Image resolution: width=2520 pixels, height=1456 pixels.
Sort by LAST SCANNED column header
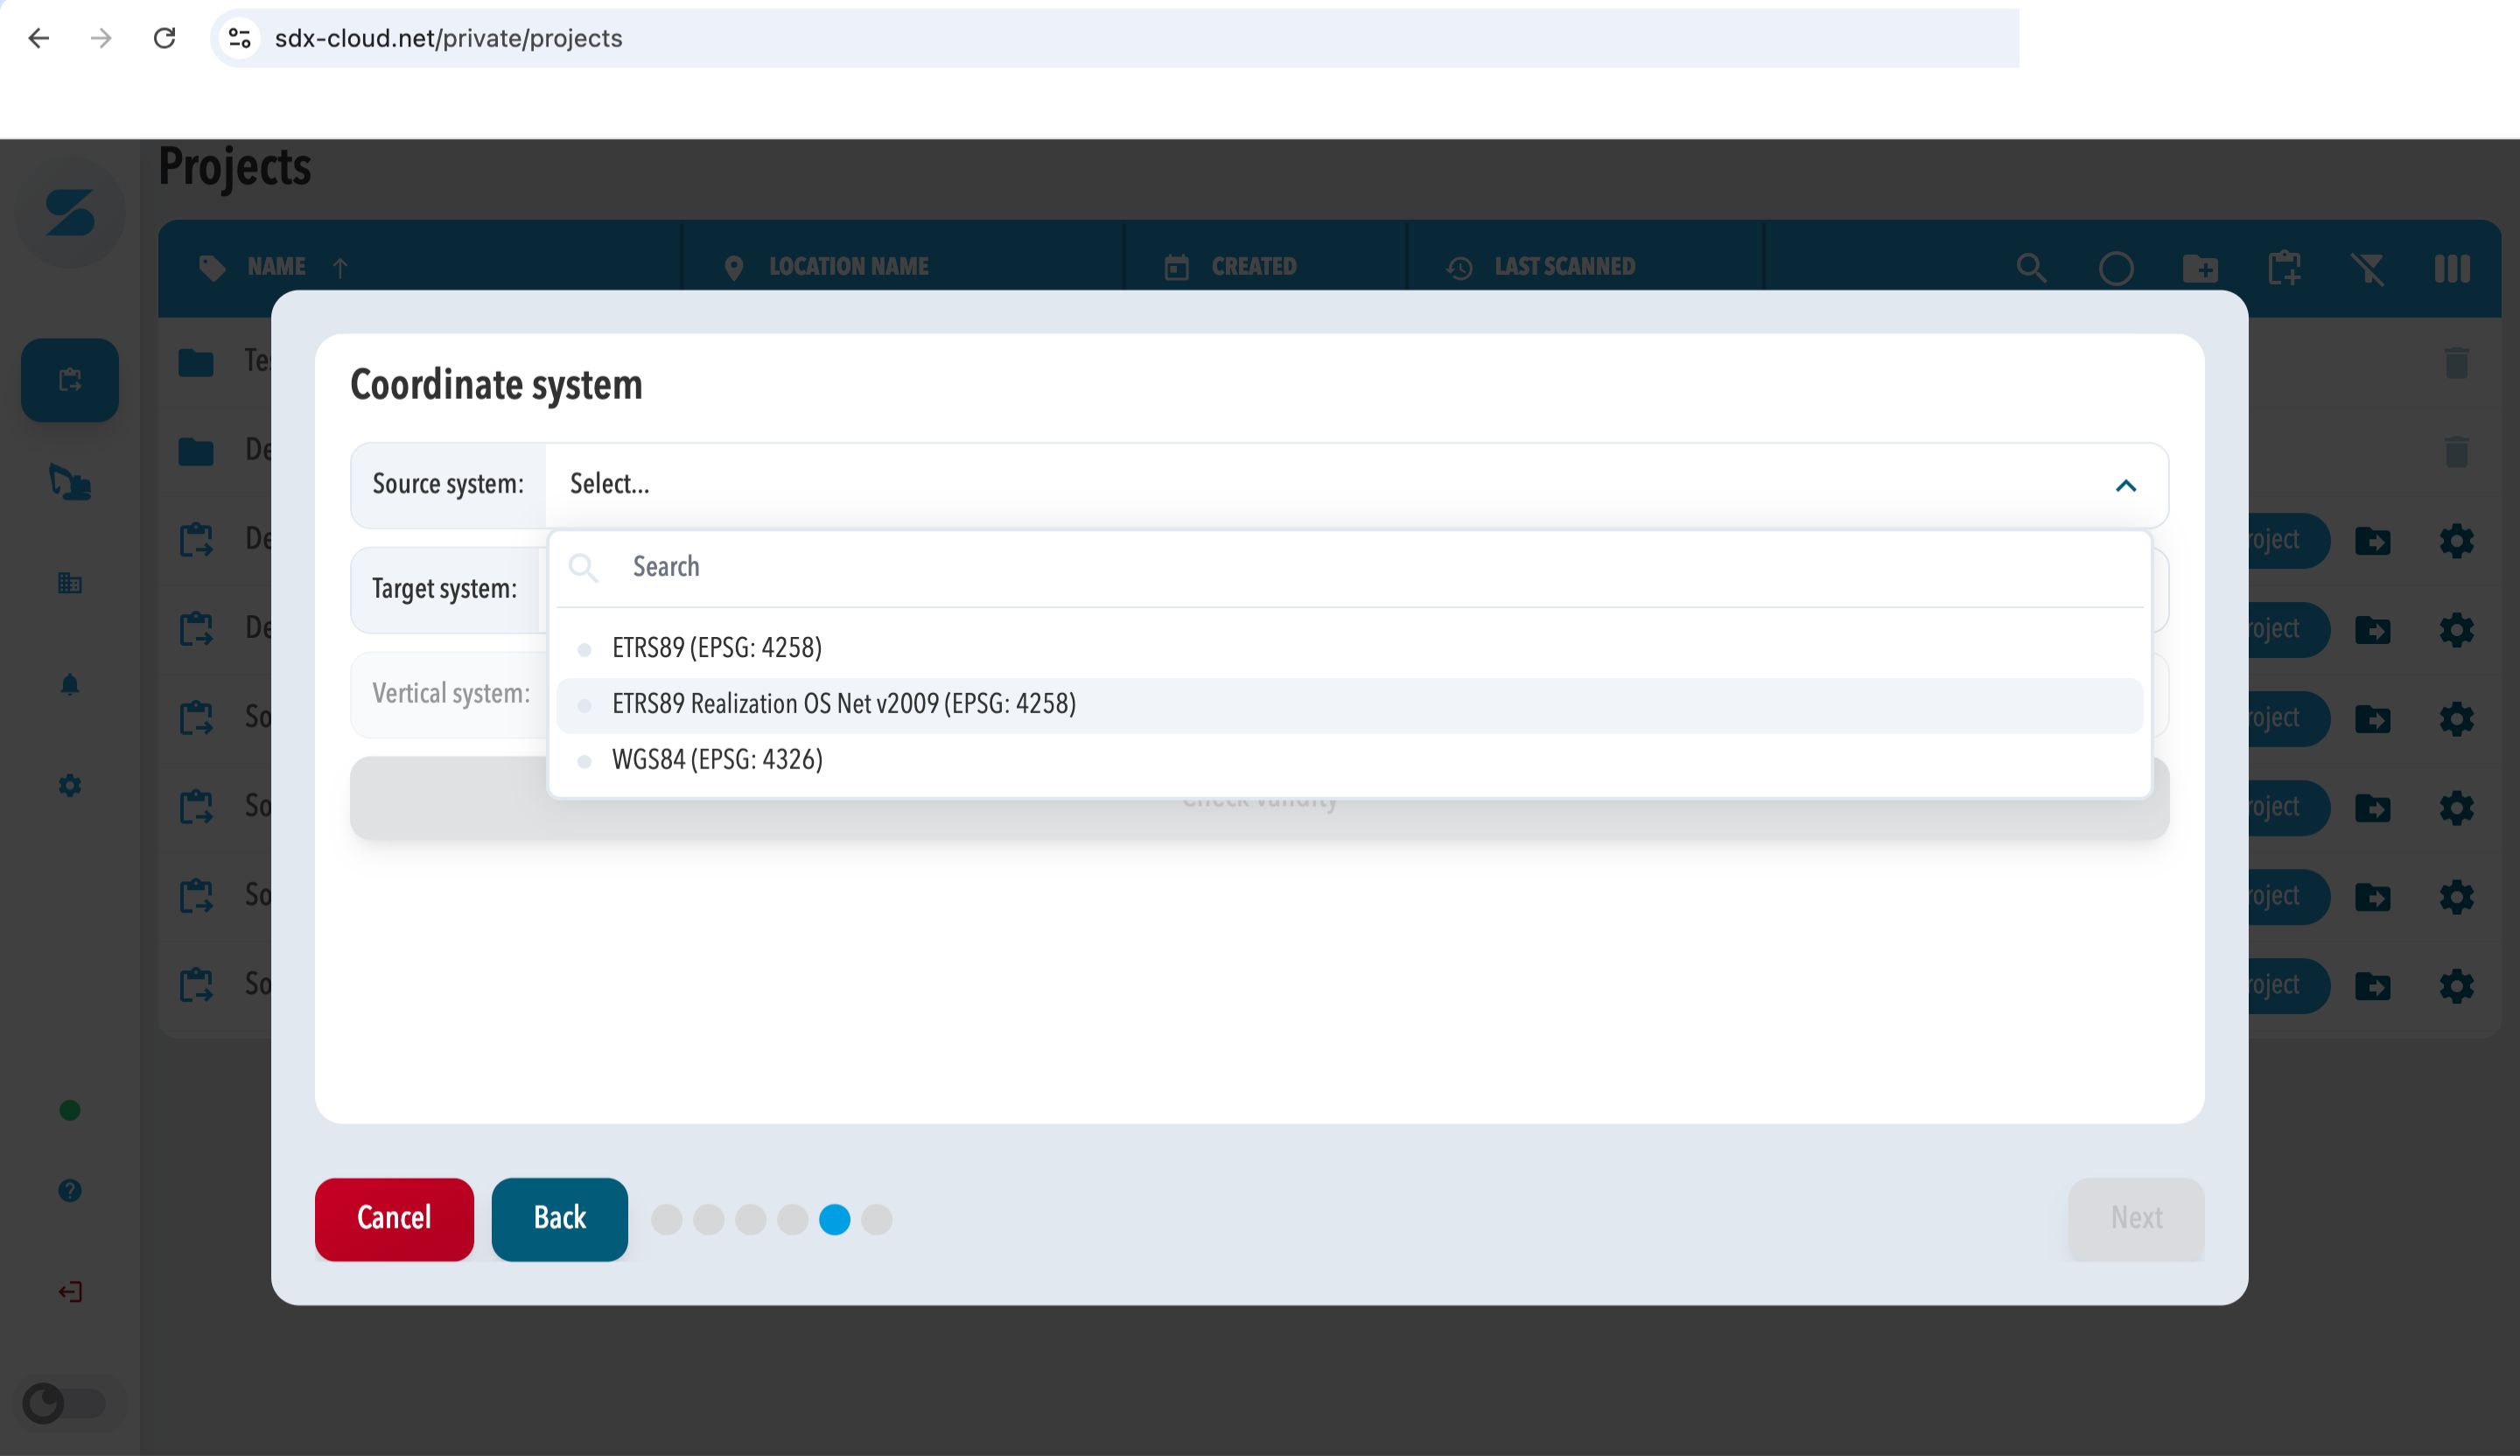1564,267
